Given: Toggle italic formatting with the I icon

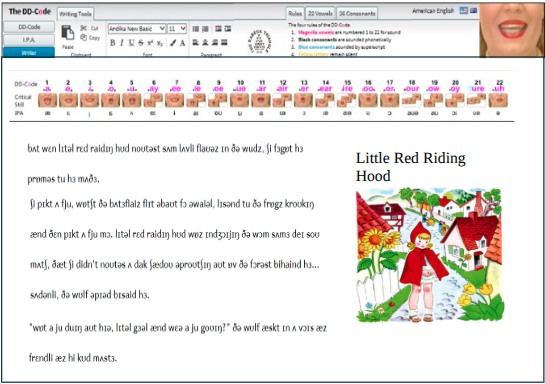Looking at the screenshot, I should coord(122,43).
